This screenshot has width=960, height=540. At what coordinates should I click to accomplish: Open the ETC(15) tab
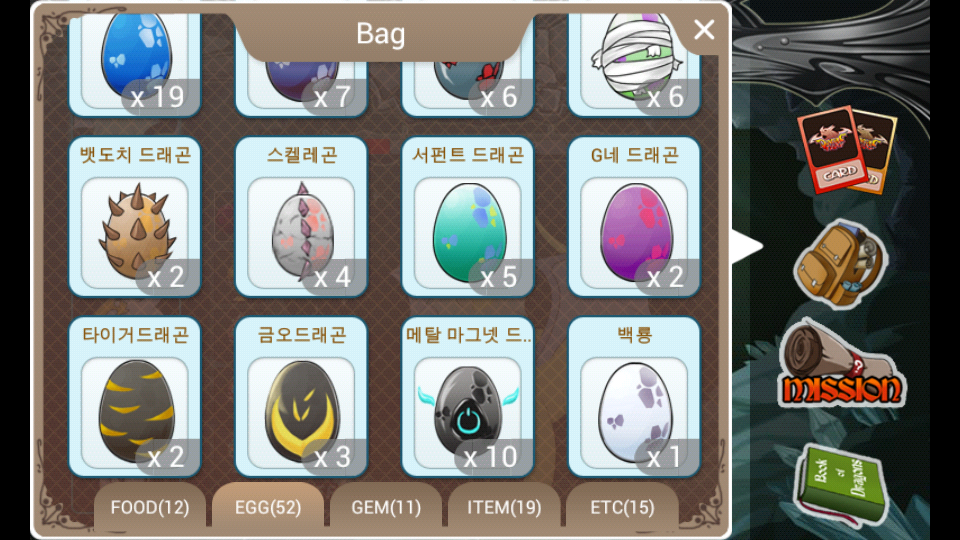(623, 506)
